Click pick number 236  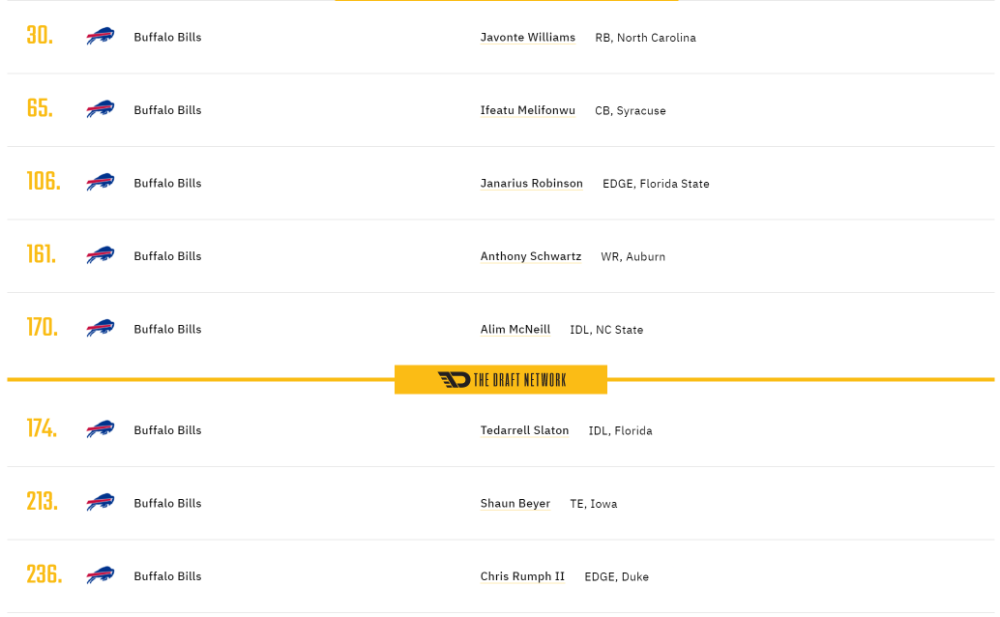tap(44, 574)
